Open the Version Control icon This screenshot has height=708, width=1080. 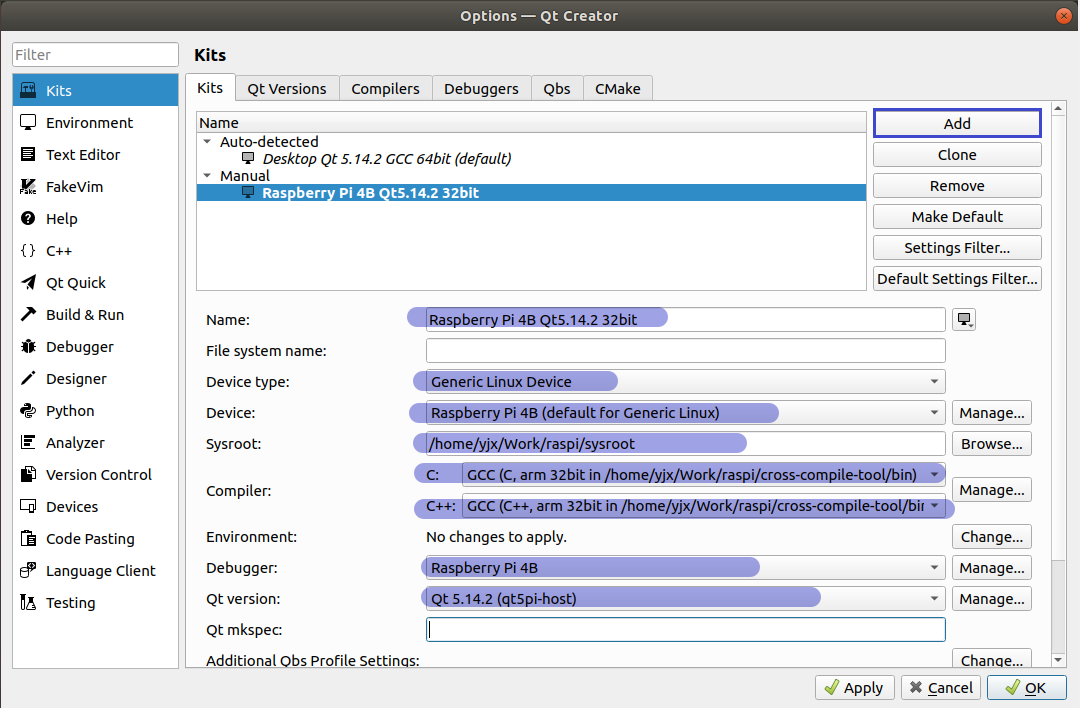(x=28, y=475)
